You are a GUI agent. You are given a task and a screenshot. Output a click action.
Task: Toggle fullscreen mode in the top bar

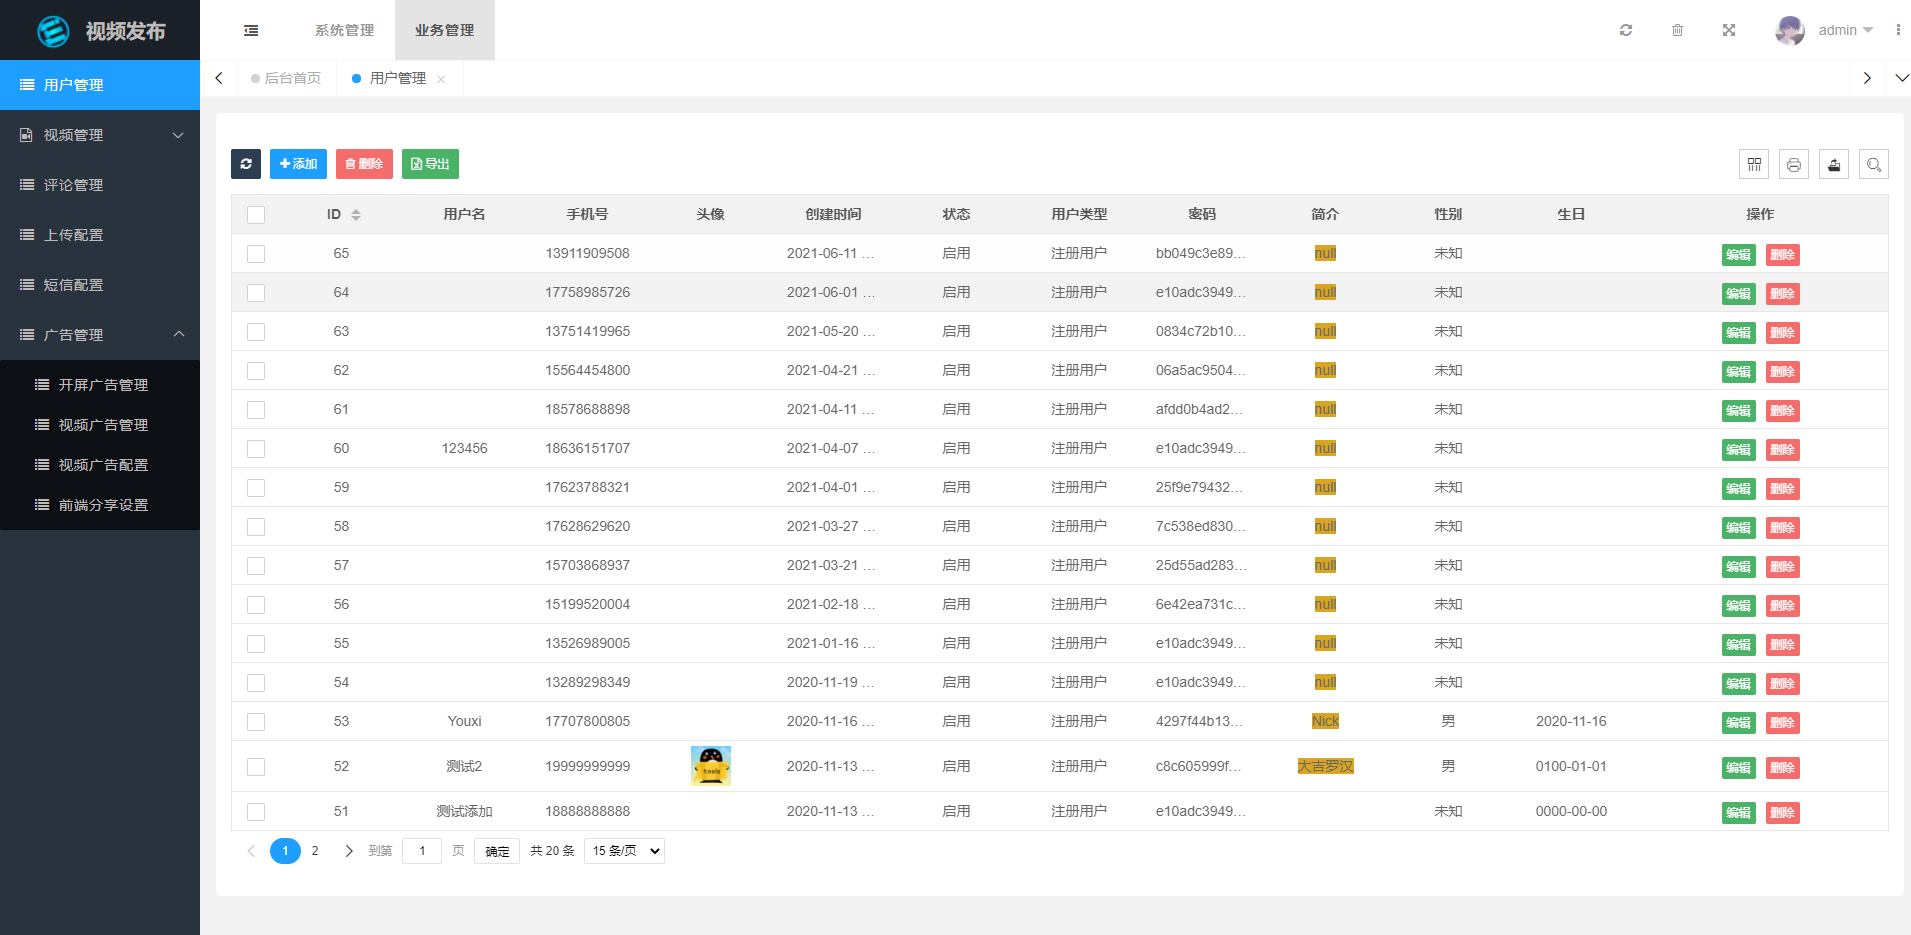(1729, 30)
